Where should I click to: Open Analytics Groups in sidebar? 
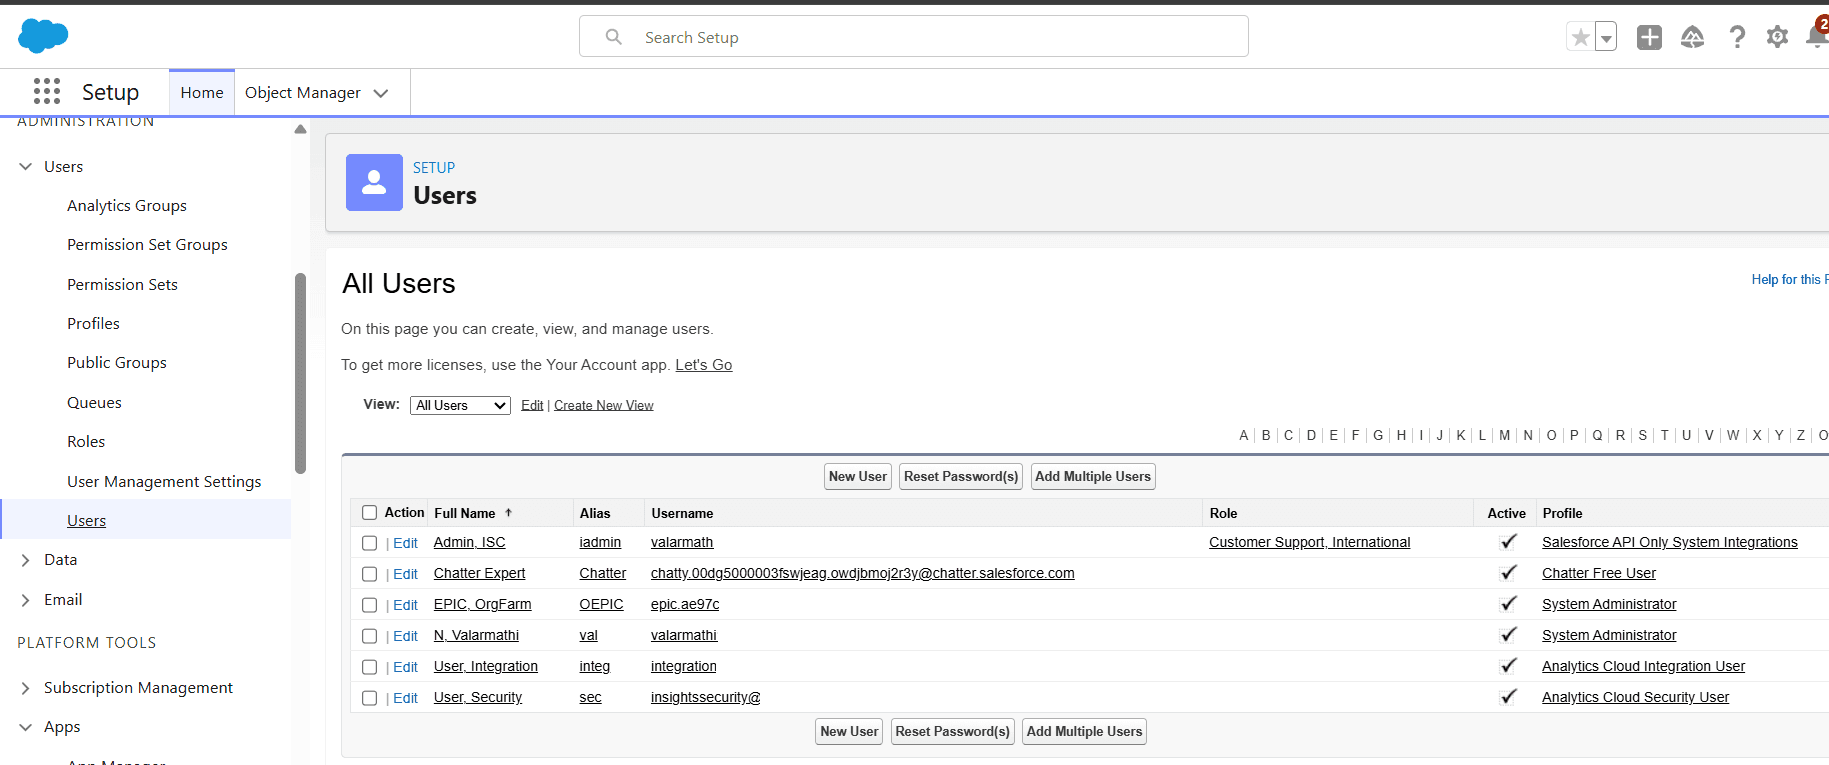coord(127,206)
